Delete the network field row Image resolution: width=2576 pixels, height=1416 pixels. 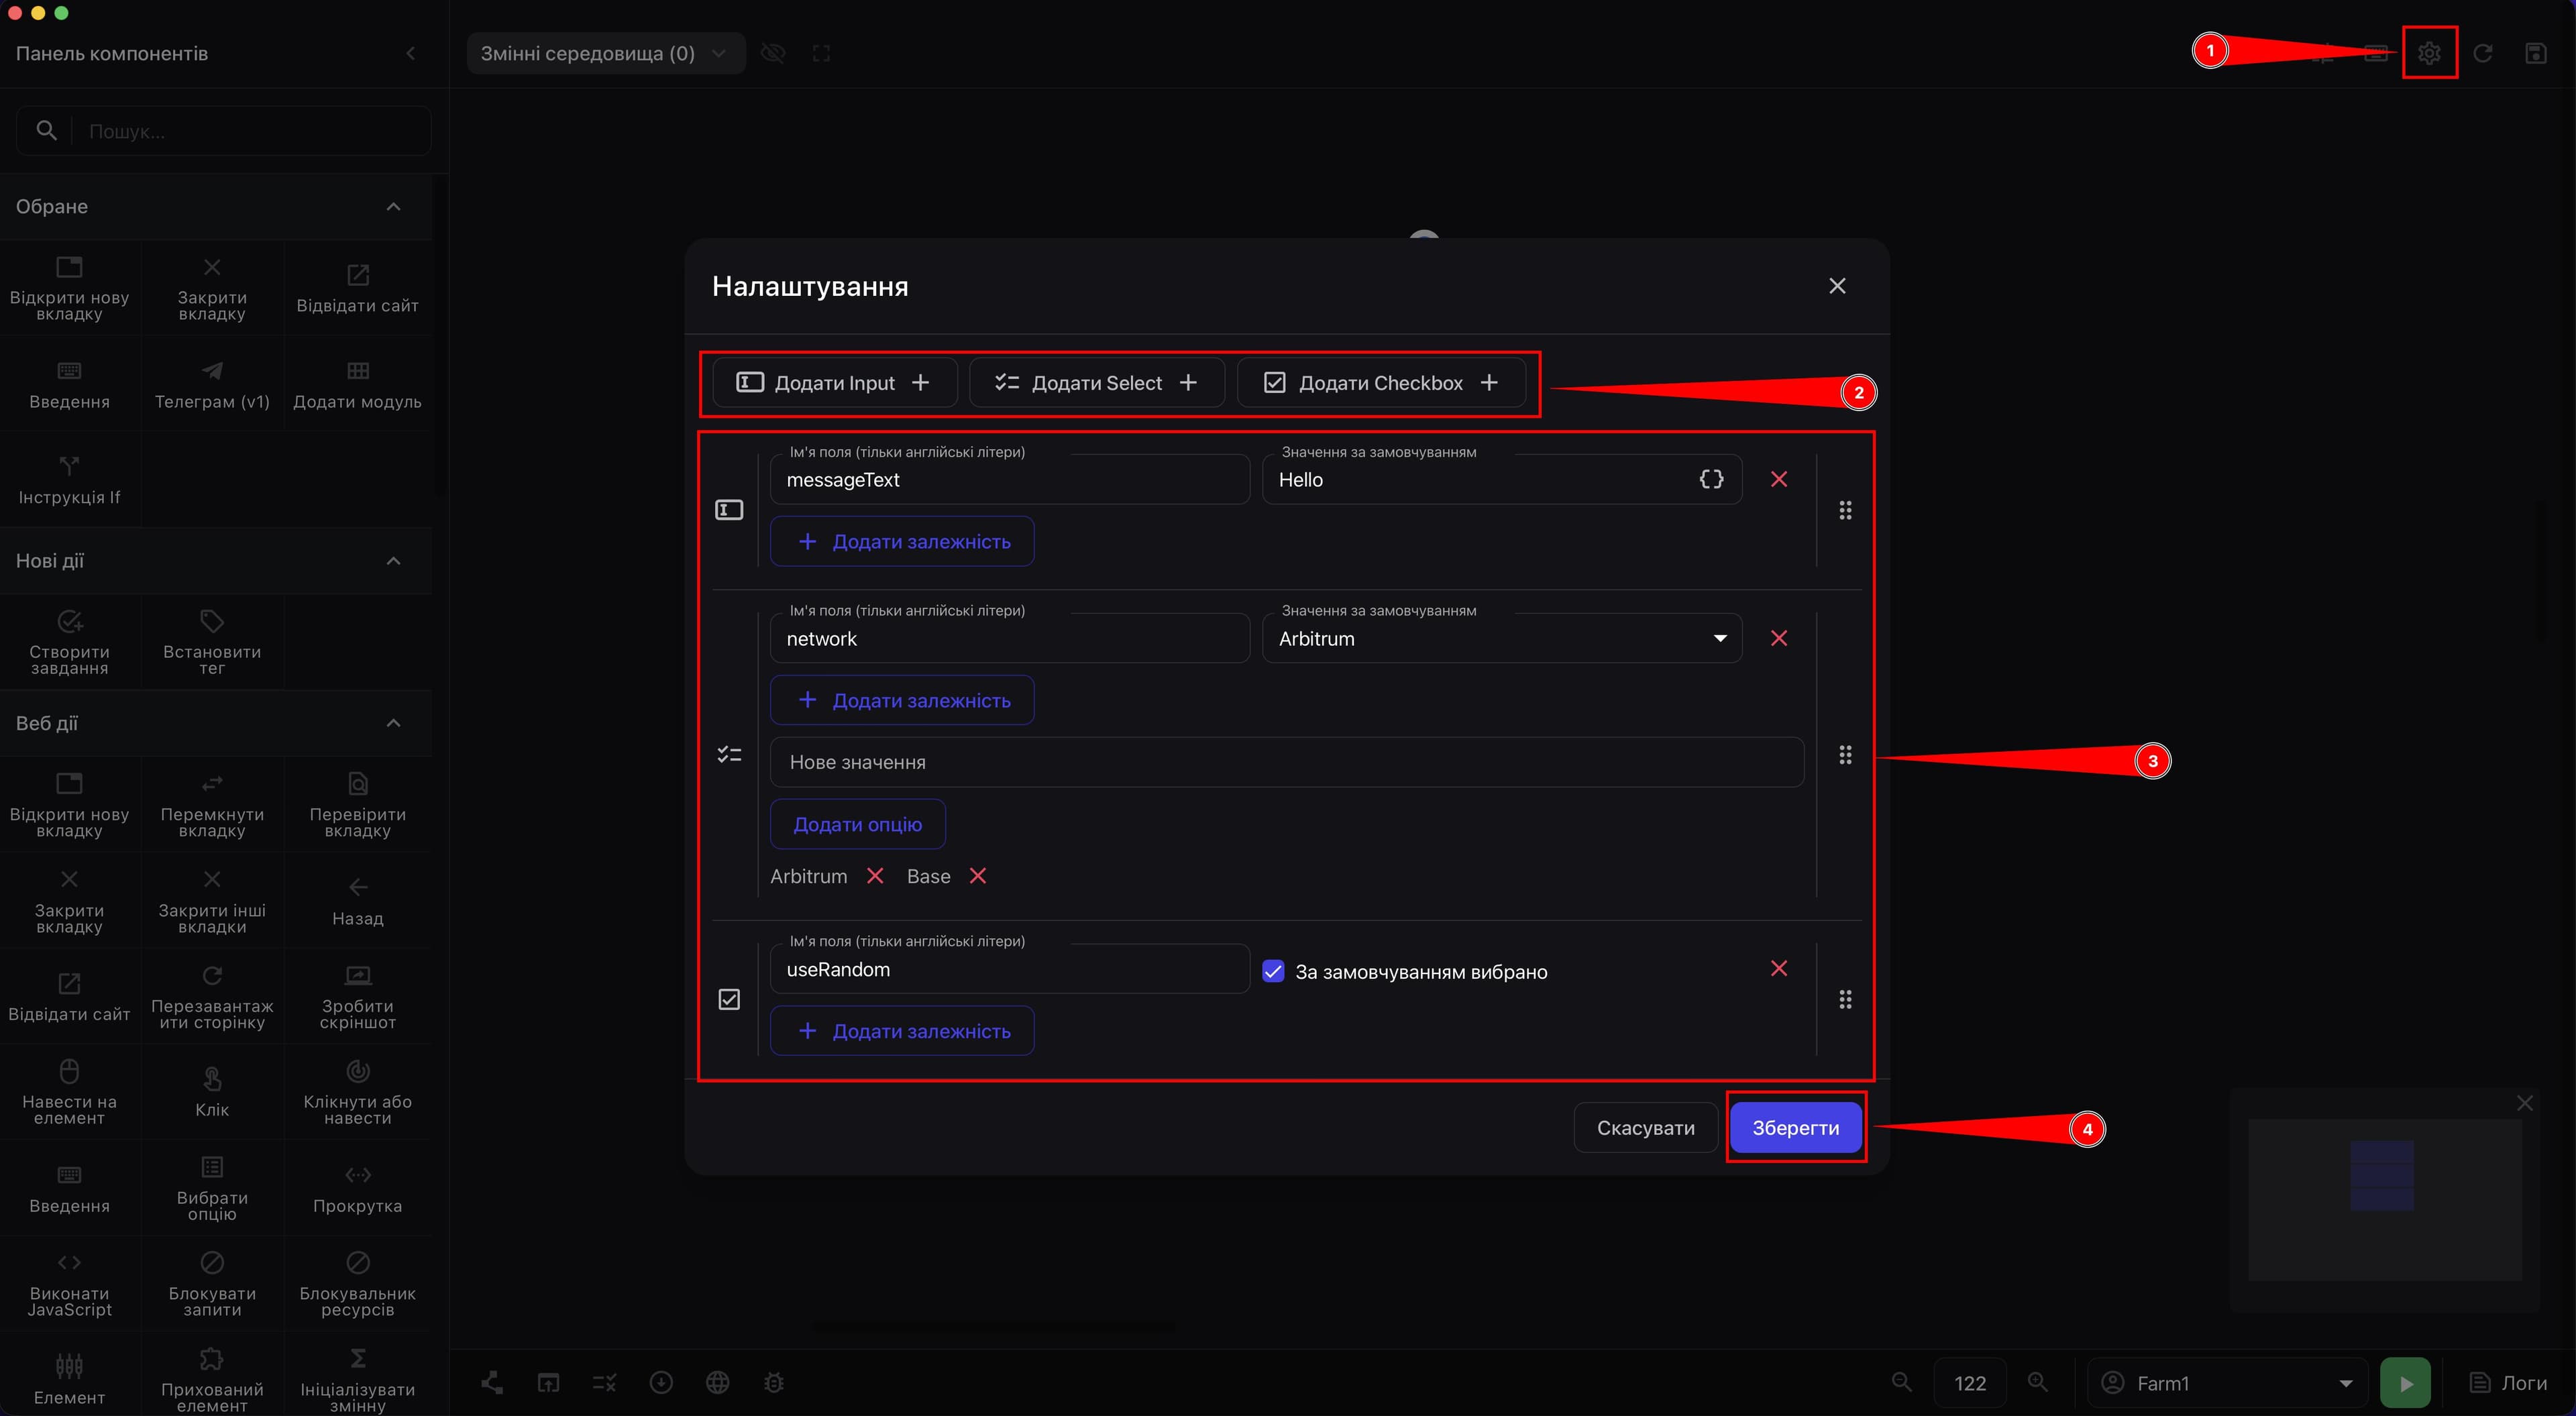point(1779,638)
